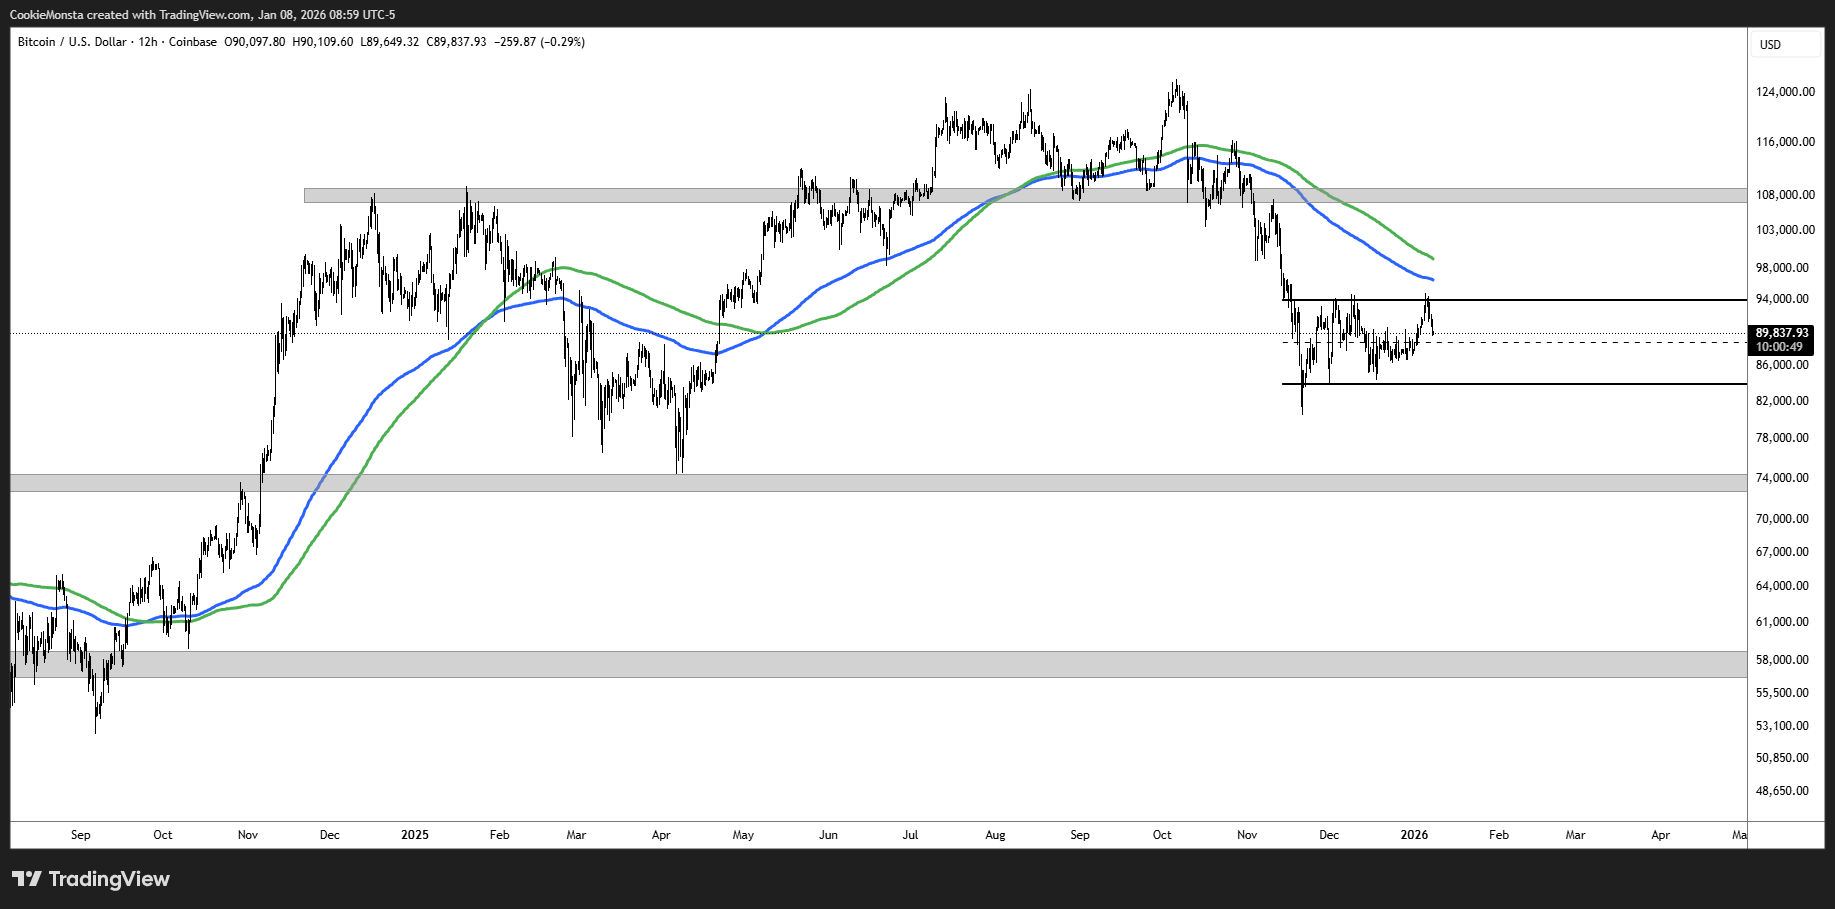
Task: Click the Bitcoin / U.S. Dollar symbol title
Action: 72,42
